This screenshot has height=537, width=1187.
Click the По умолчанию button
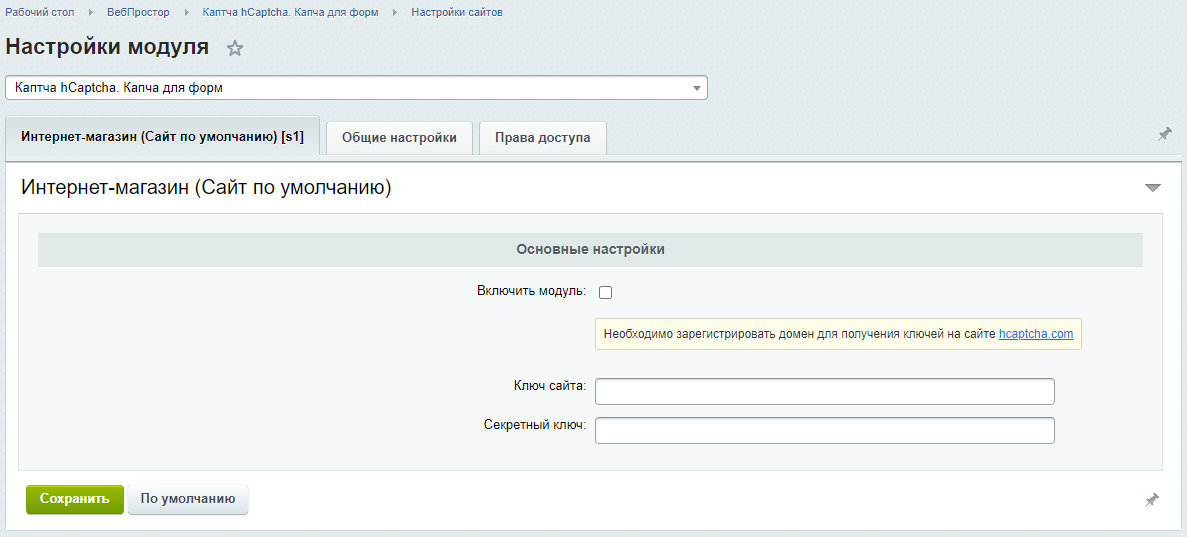(x=188, y=499)
